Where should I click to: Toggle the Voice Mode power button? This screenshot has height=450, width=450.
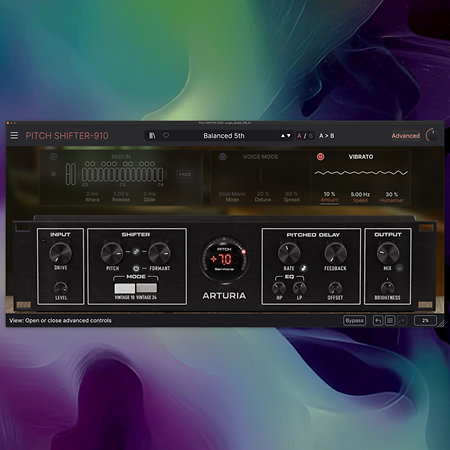[223, 156]
